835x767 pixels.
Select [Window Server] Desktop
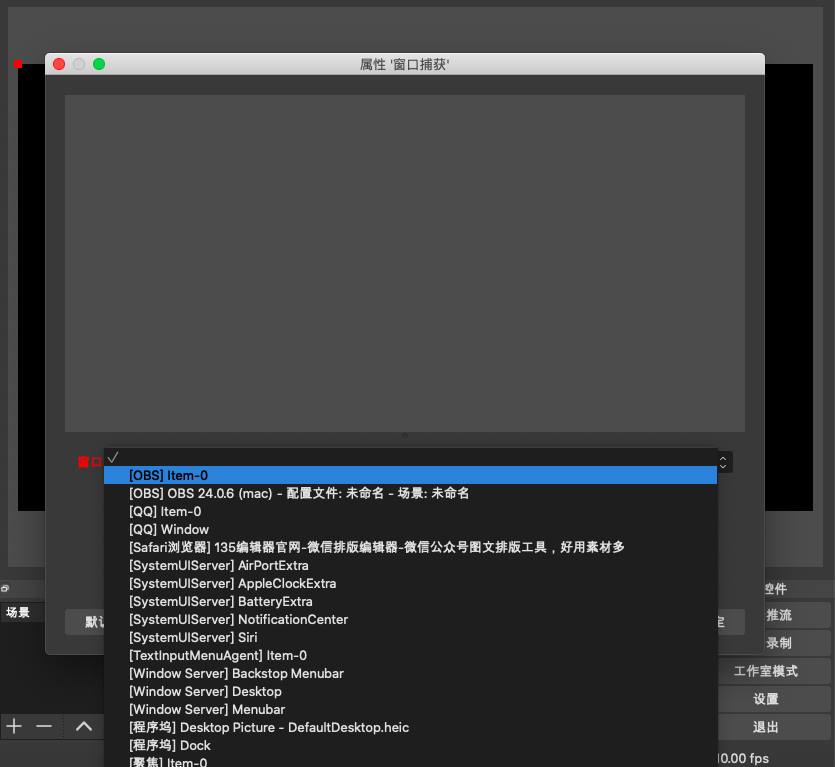click(410, 691)
